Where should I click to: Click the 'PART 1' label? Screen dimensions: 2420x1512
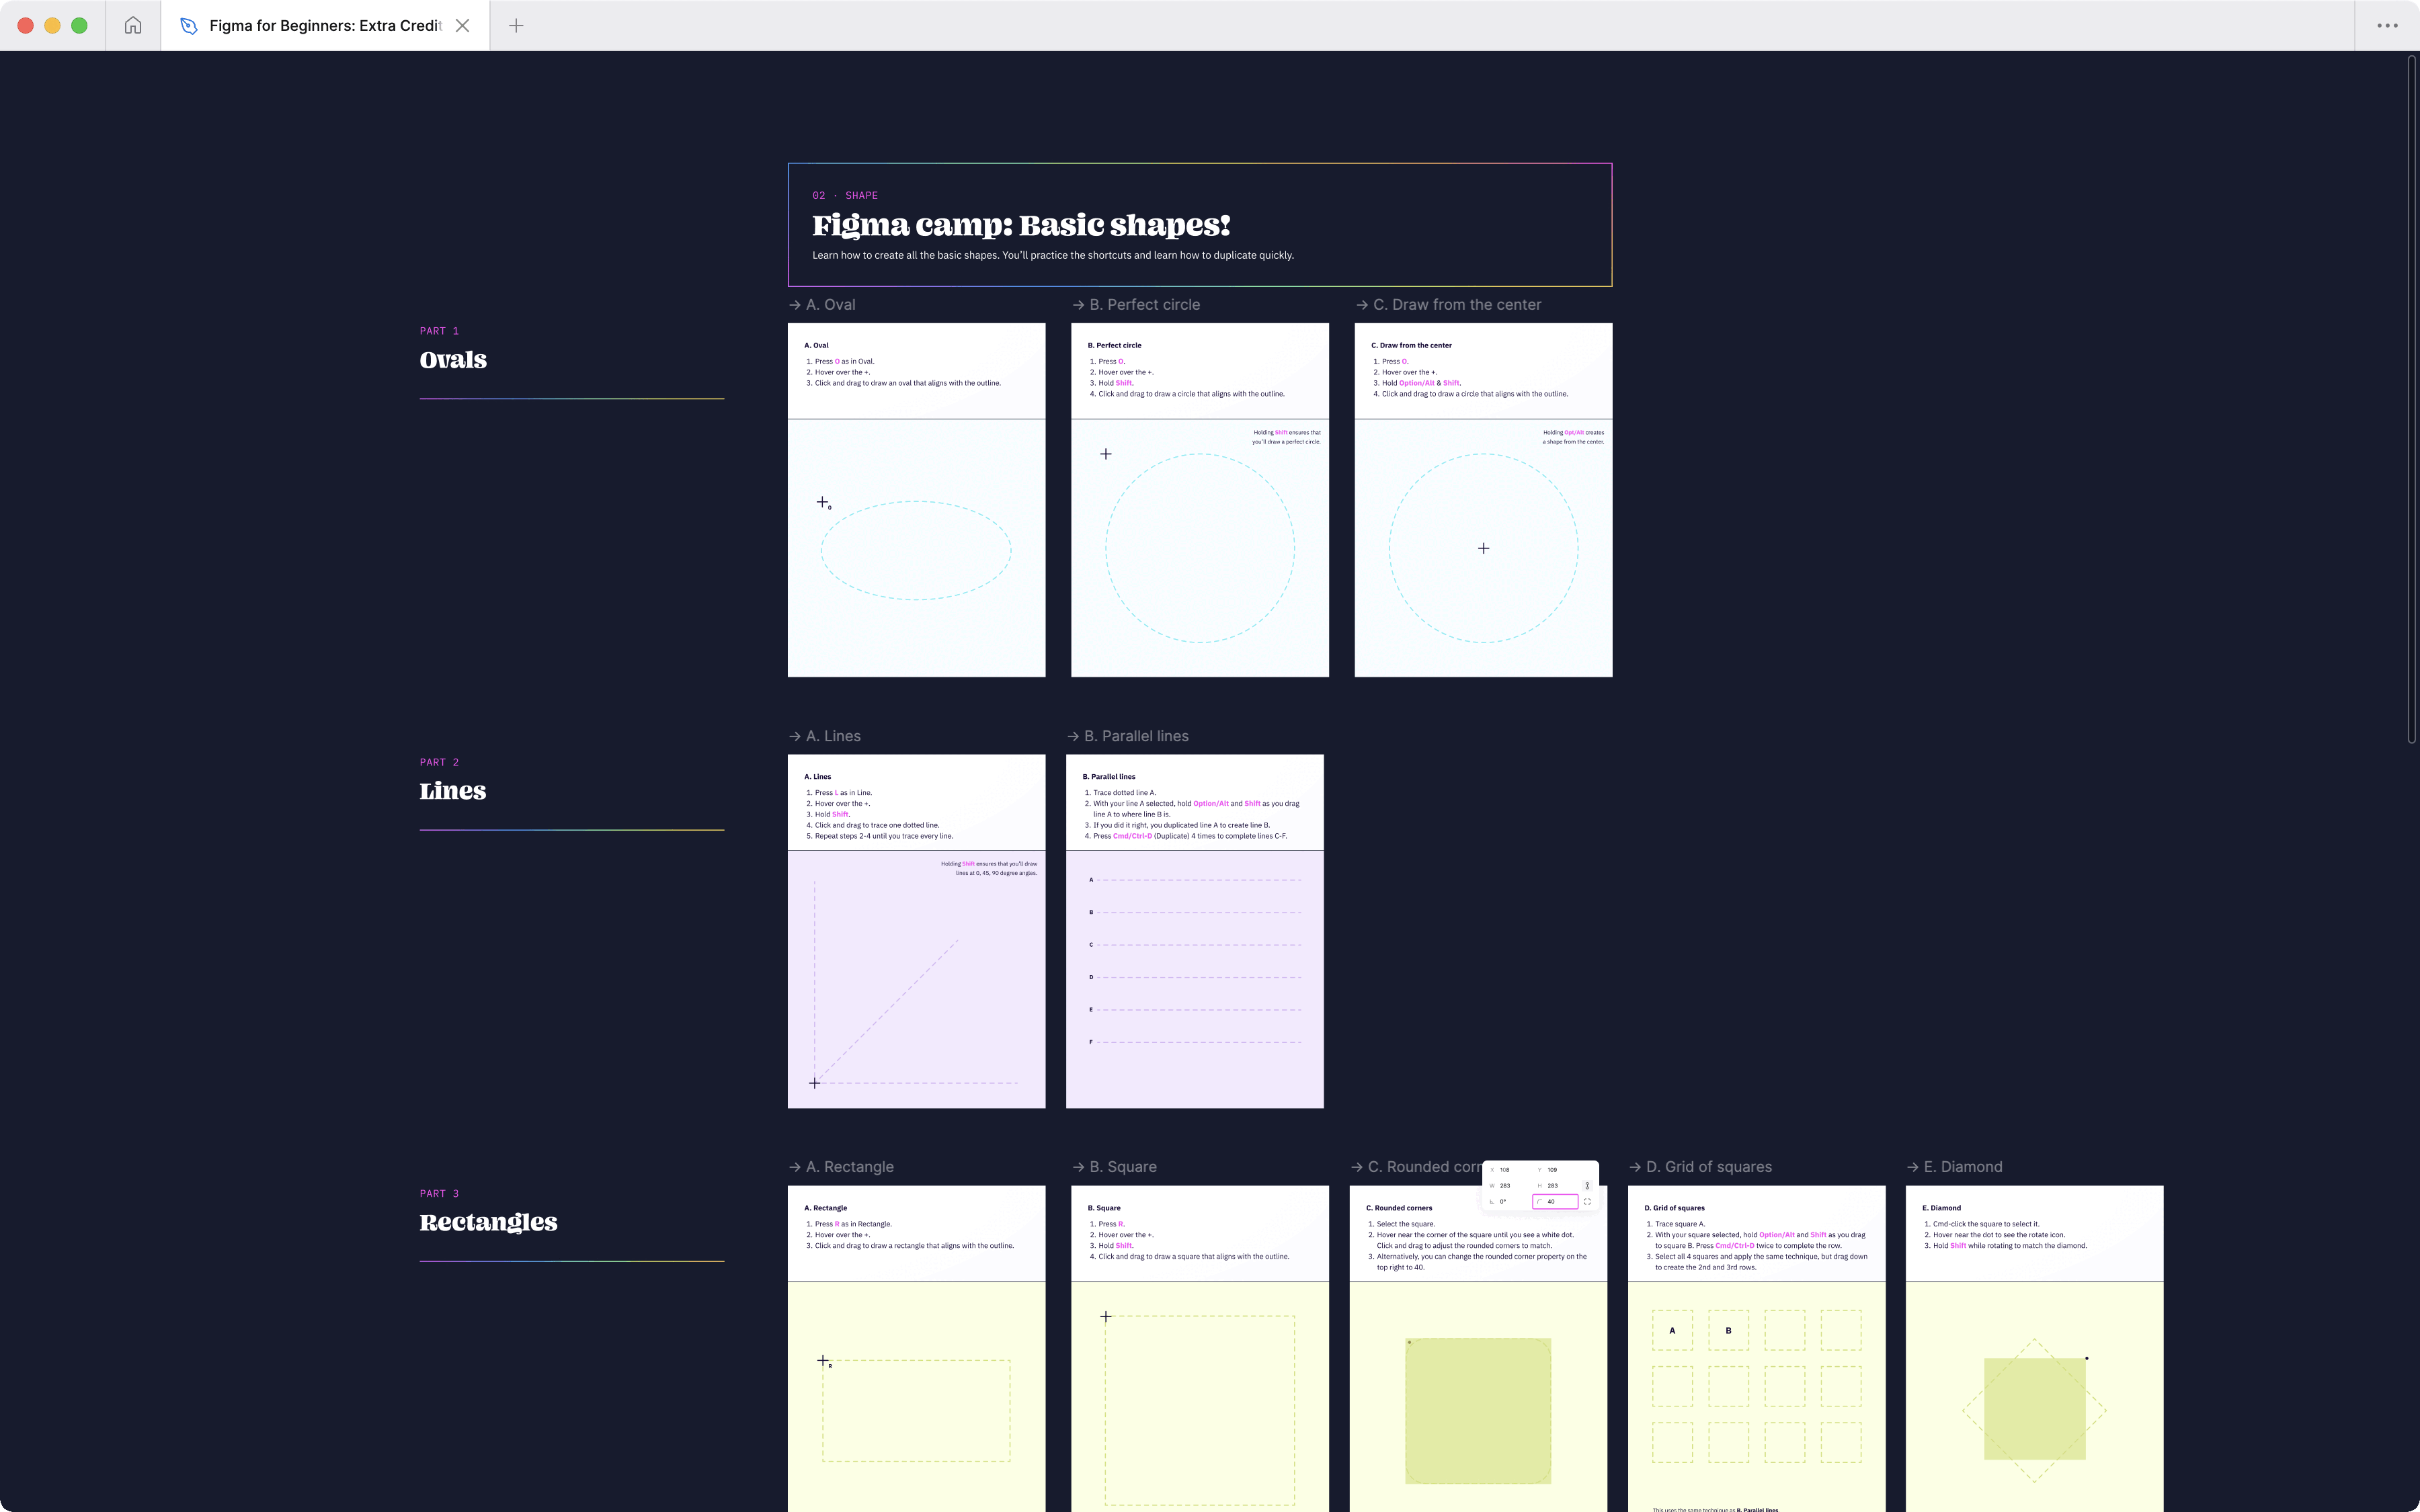point(439,331)
